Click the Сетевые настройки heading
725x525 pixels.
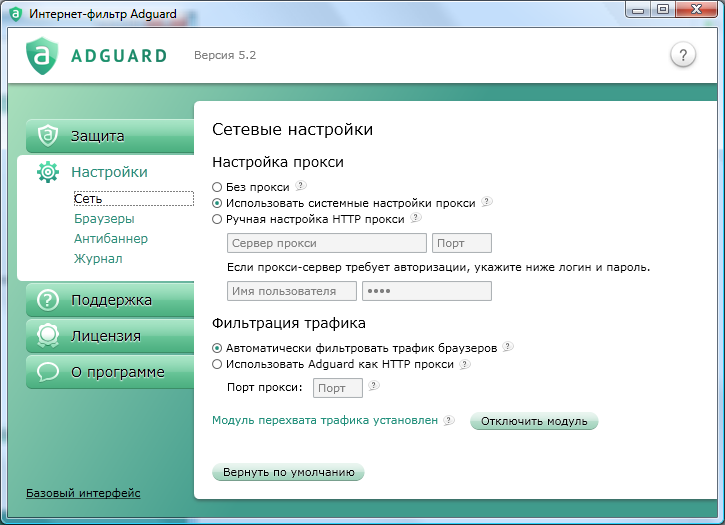pyautogui.click(x=292, y=129)
